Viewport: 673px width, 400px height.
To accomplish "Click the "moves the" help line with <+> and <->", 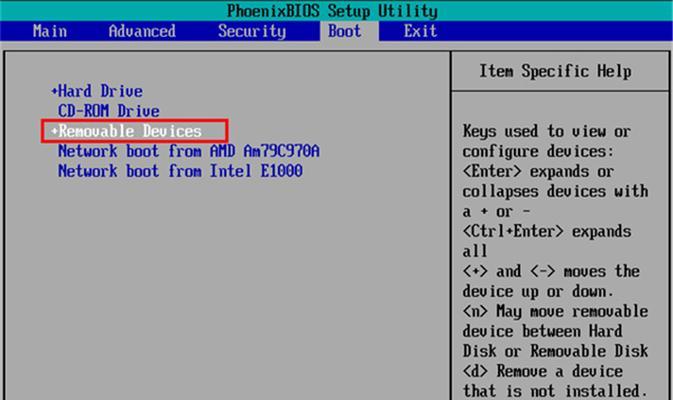I will coord(551,271).
